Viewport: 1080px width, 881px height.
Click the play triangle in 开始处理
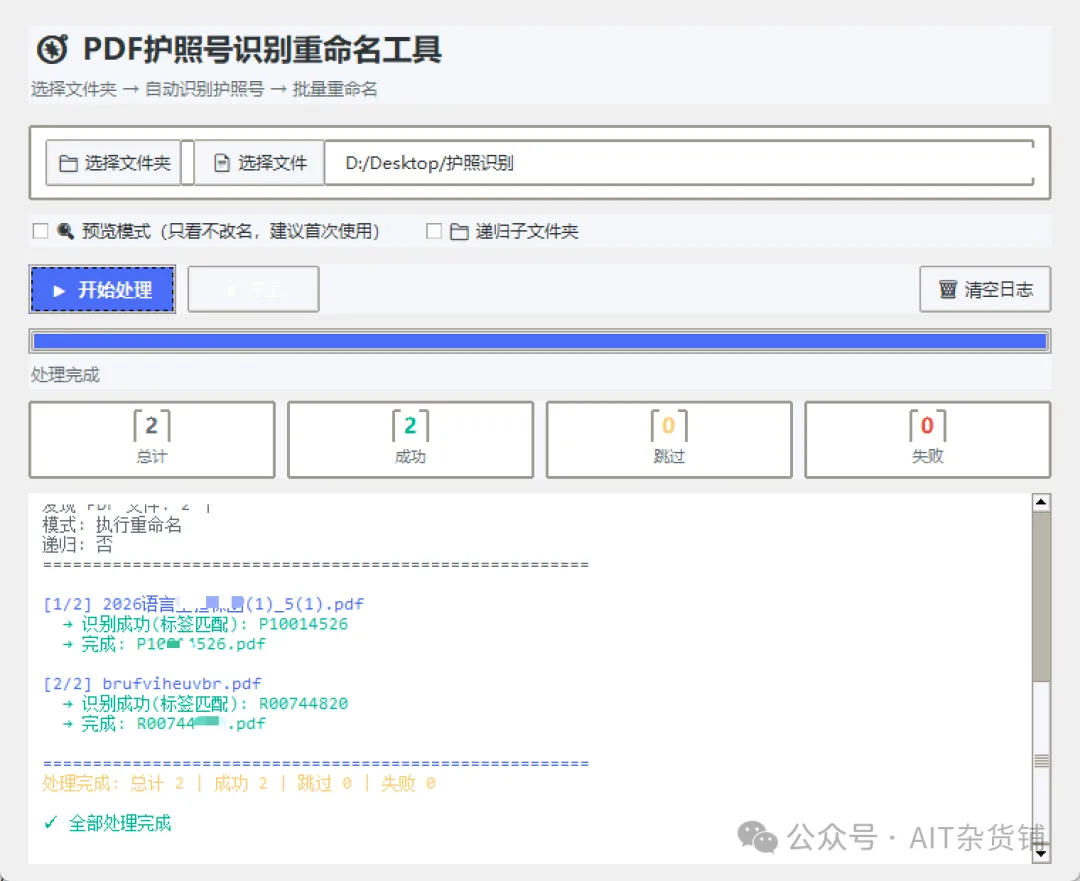tap(59, 291)
